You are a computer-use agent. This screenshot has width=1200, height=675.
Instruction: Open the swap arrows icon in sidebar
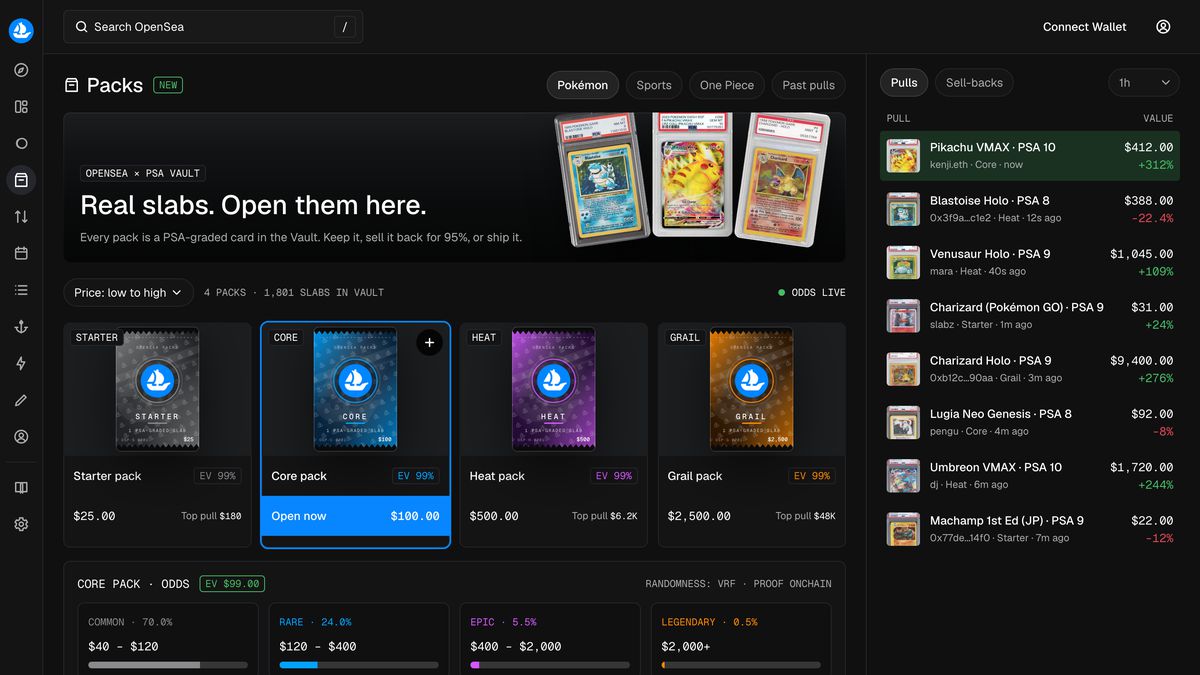click(21, 217)
